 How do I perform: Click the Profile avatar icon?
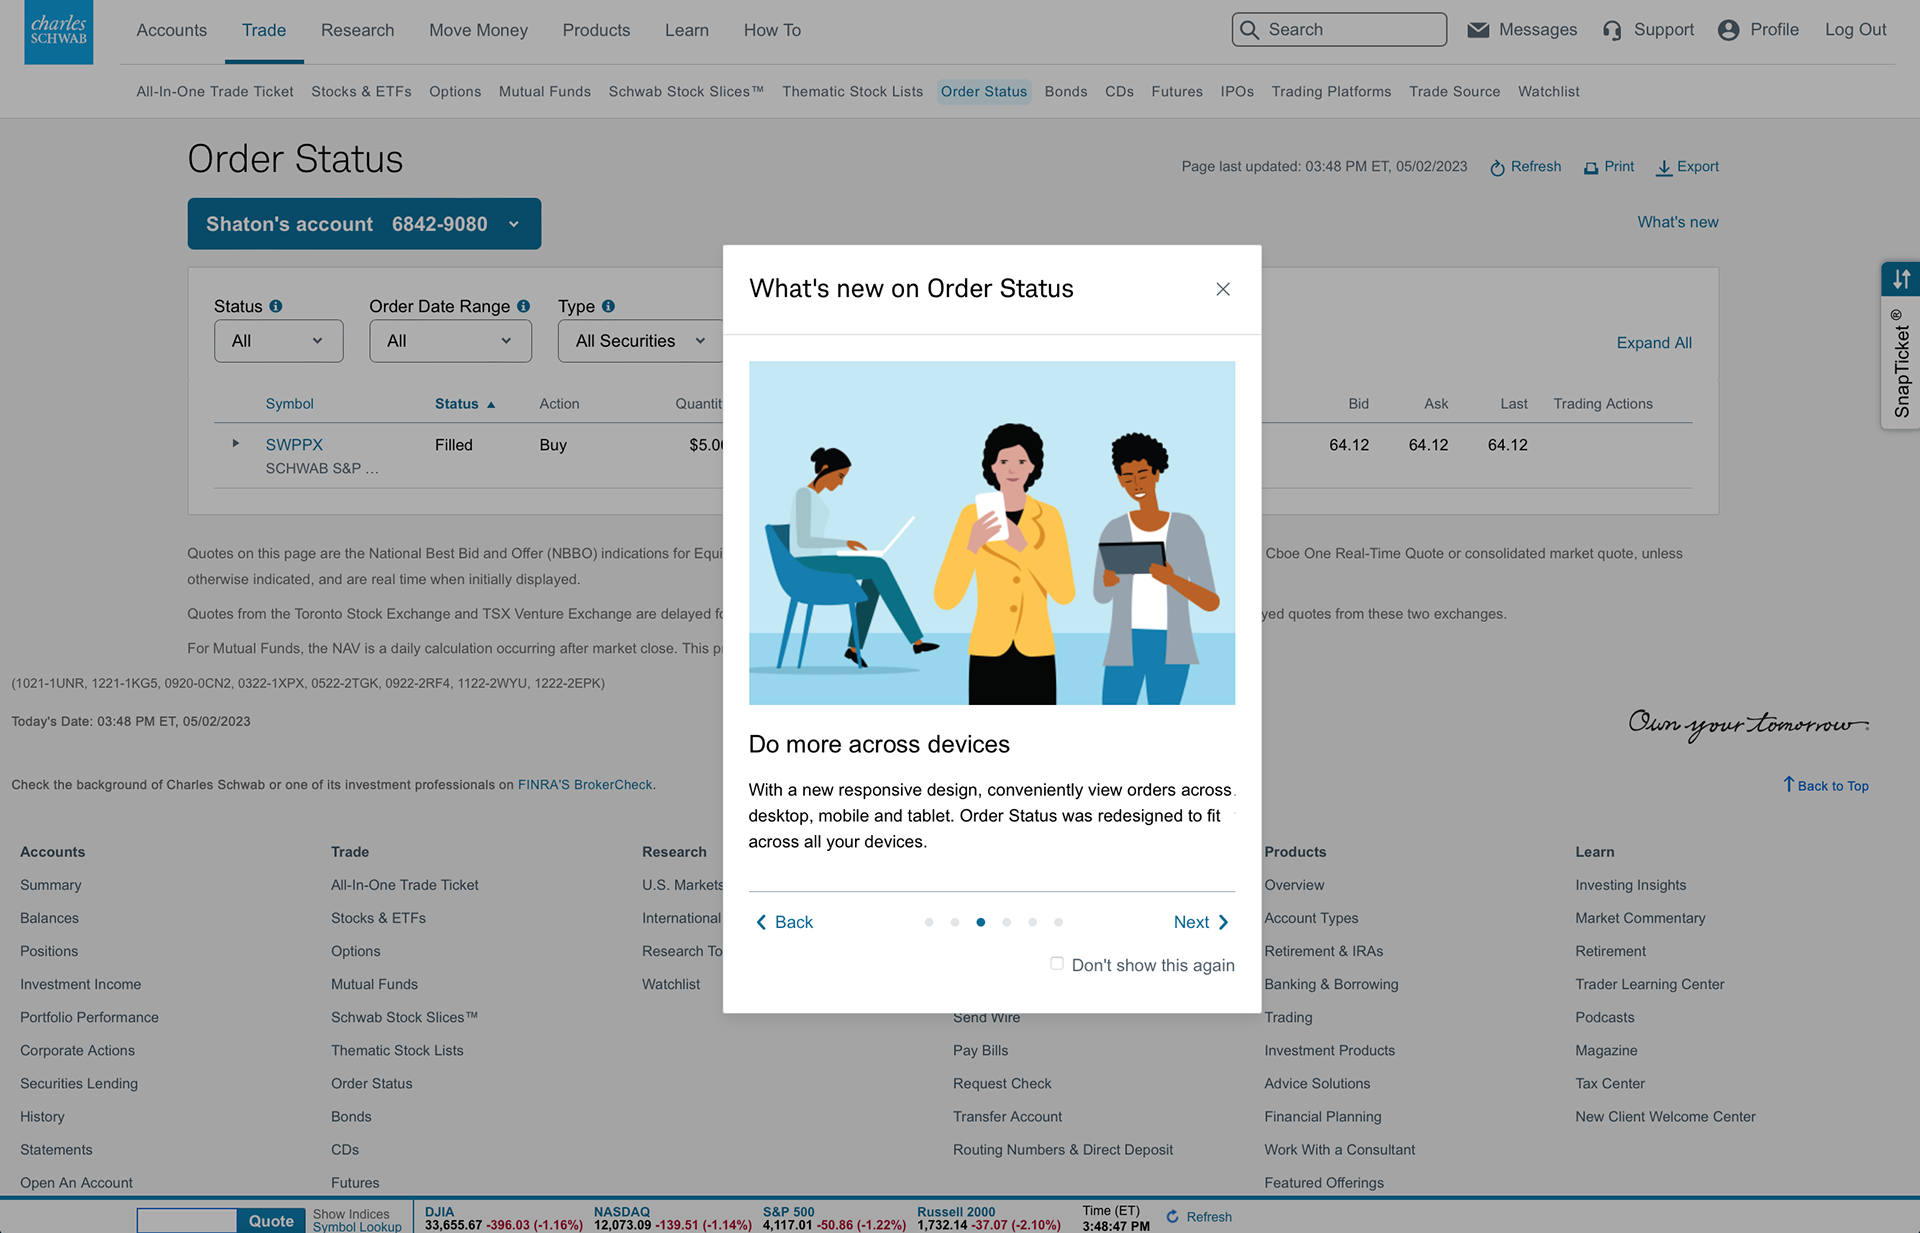(1728, 30)
